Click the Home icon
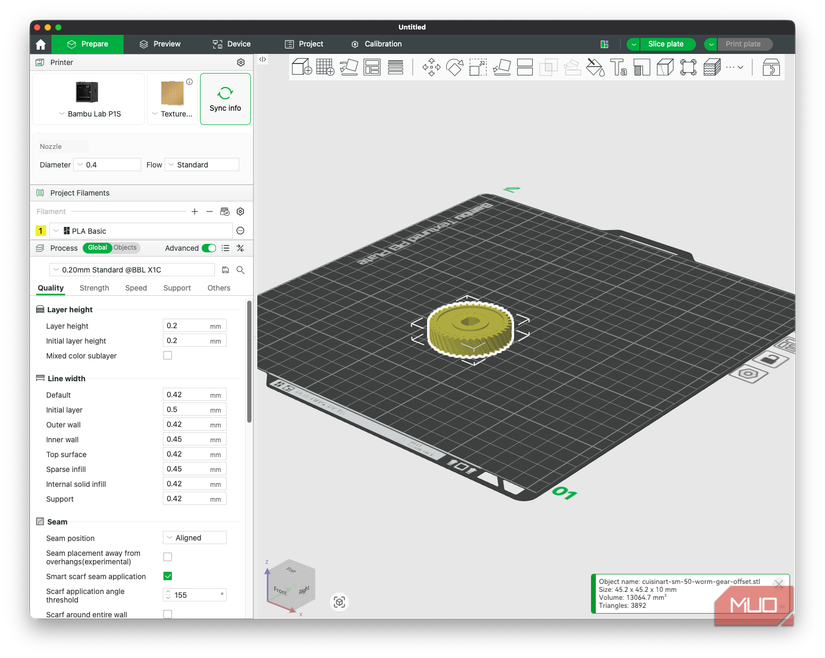The width and height of the screenshot is (825, 658). click(x=41, y=45)
